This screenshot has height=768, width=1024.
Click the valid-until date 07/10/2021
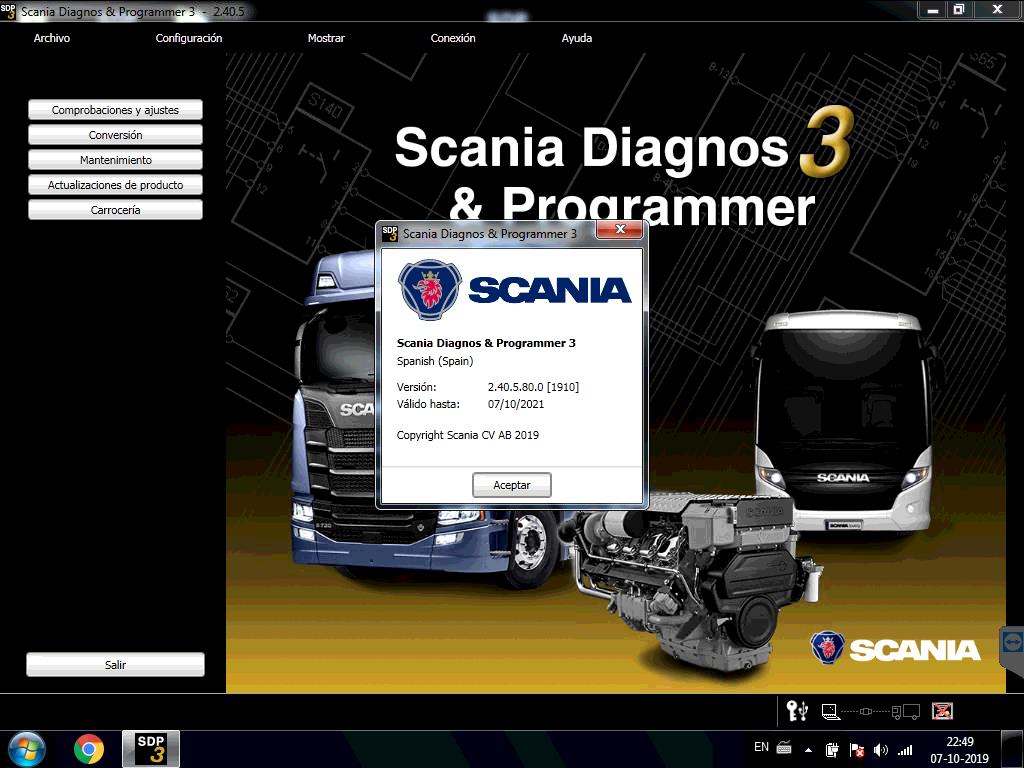tap(516, 404)
